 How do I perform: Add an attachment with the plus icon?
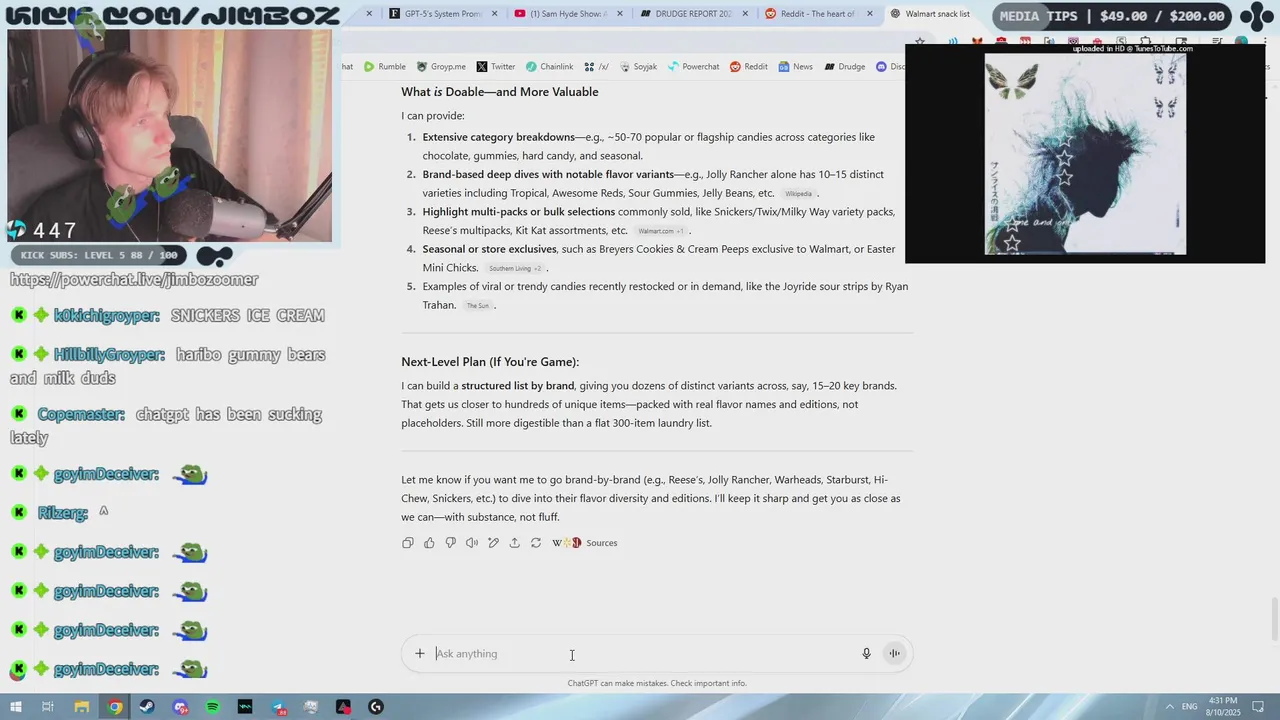420,654
